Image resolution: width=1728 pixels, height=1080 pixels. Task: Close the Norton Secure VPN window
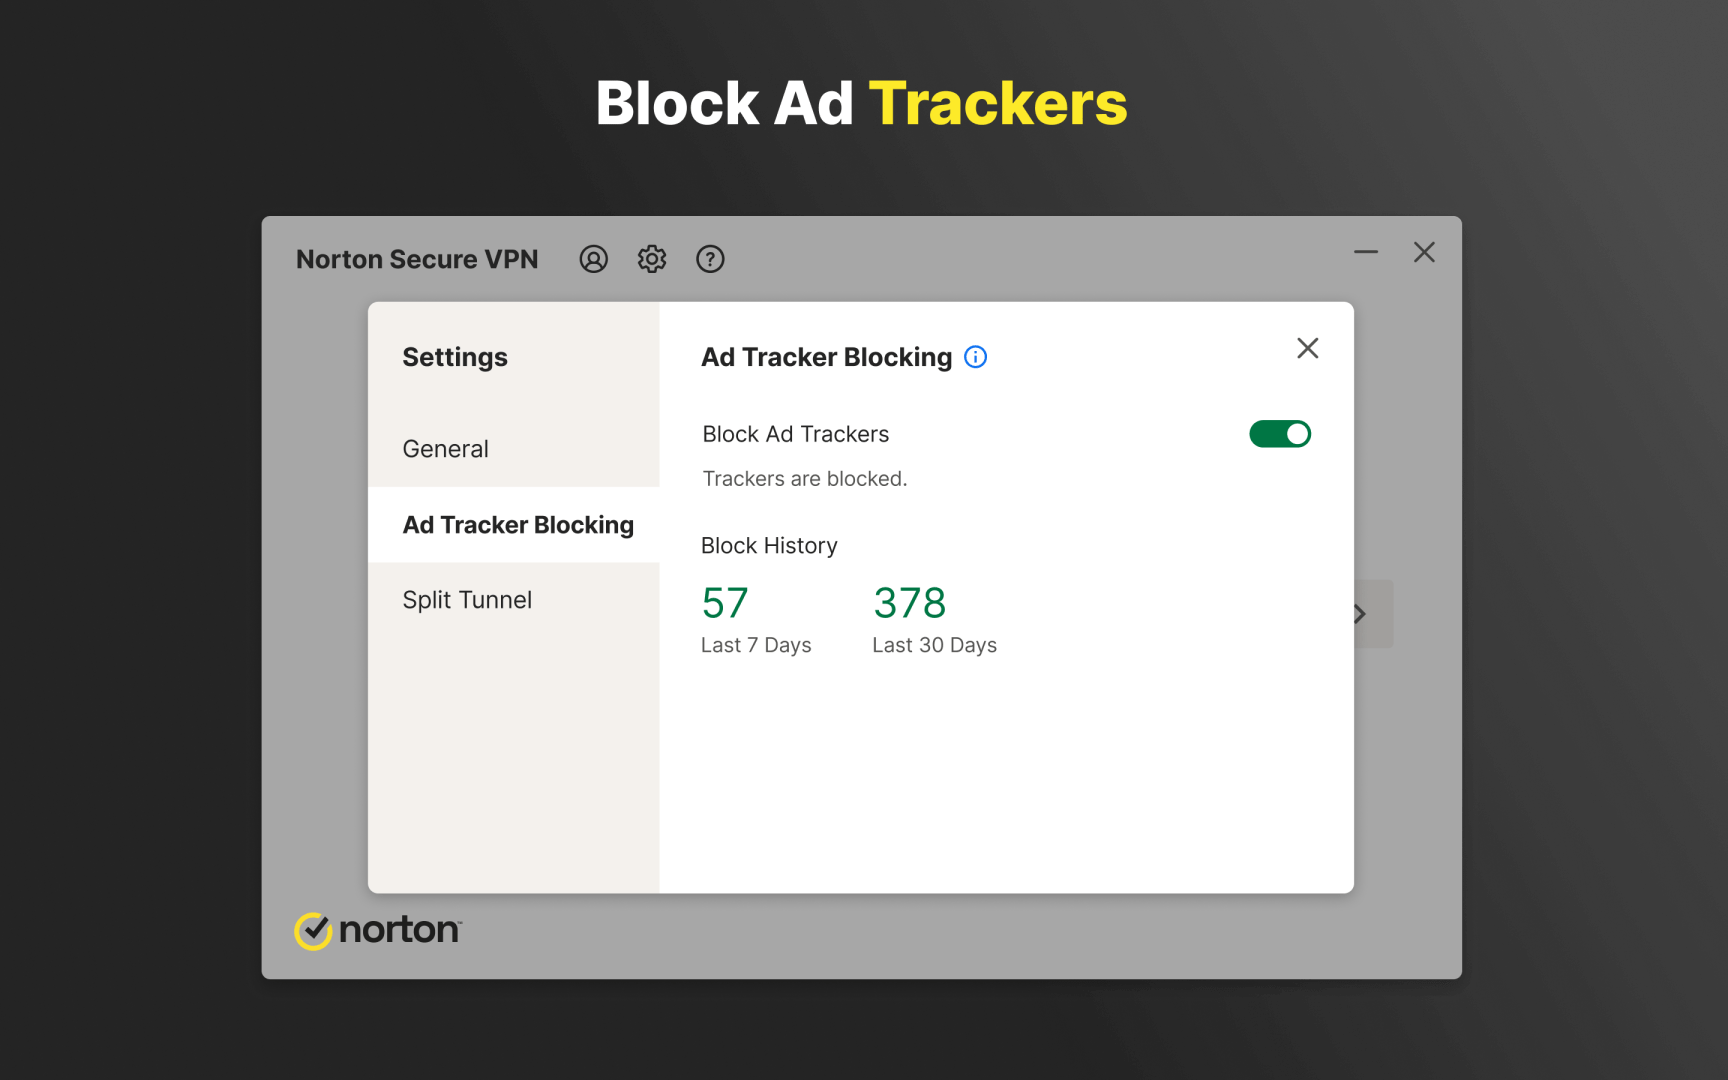[x=1424, y=252]
